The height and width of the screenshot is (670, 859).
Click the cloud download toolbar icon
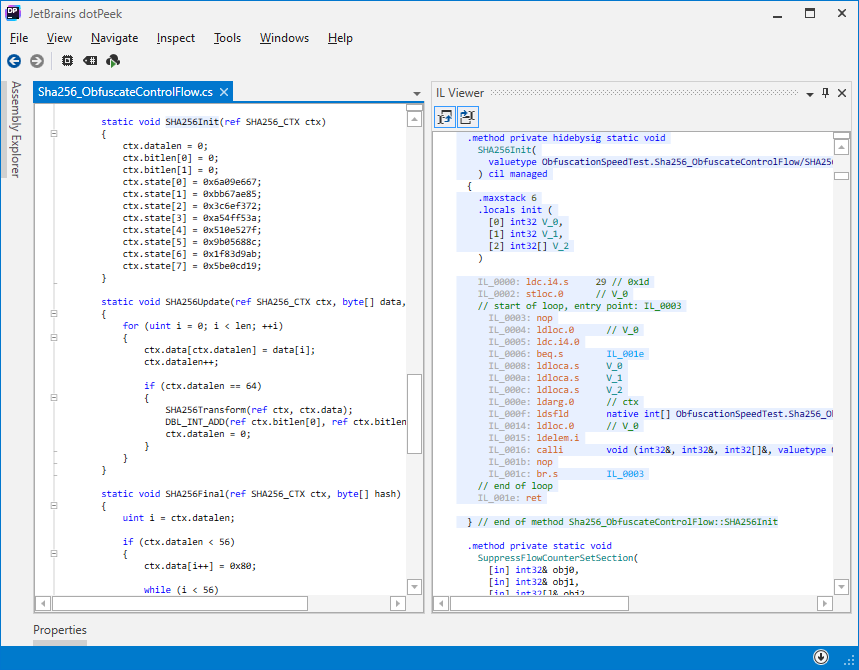pyautogui.click(x=113, y=60)
